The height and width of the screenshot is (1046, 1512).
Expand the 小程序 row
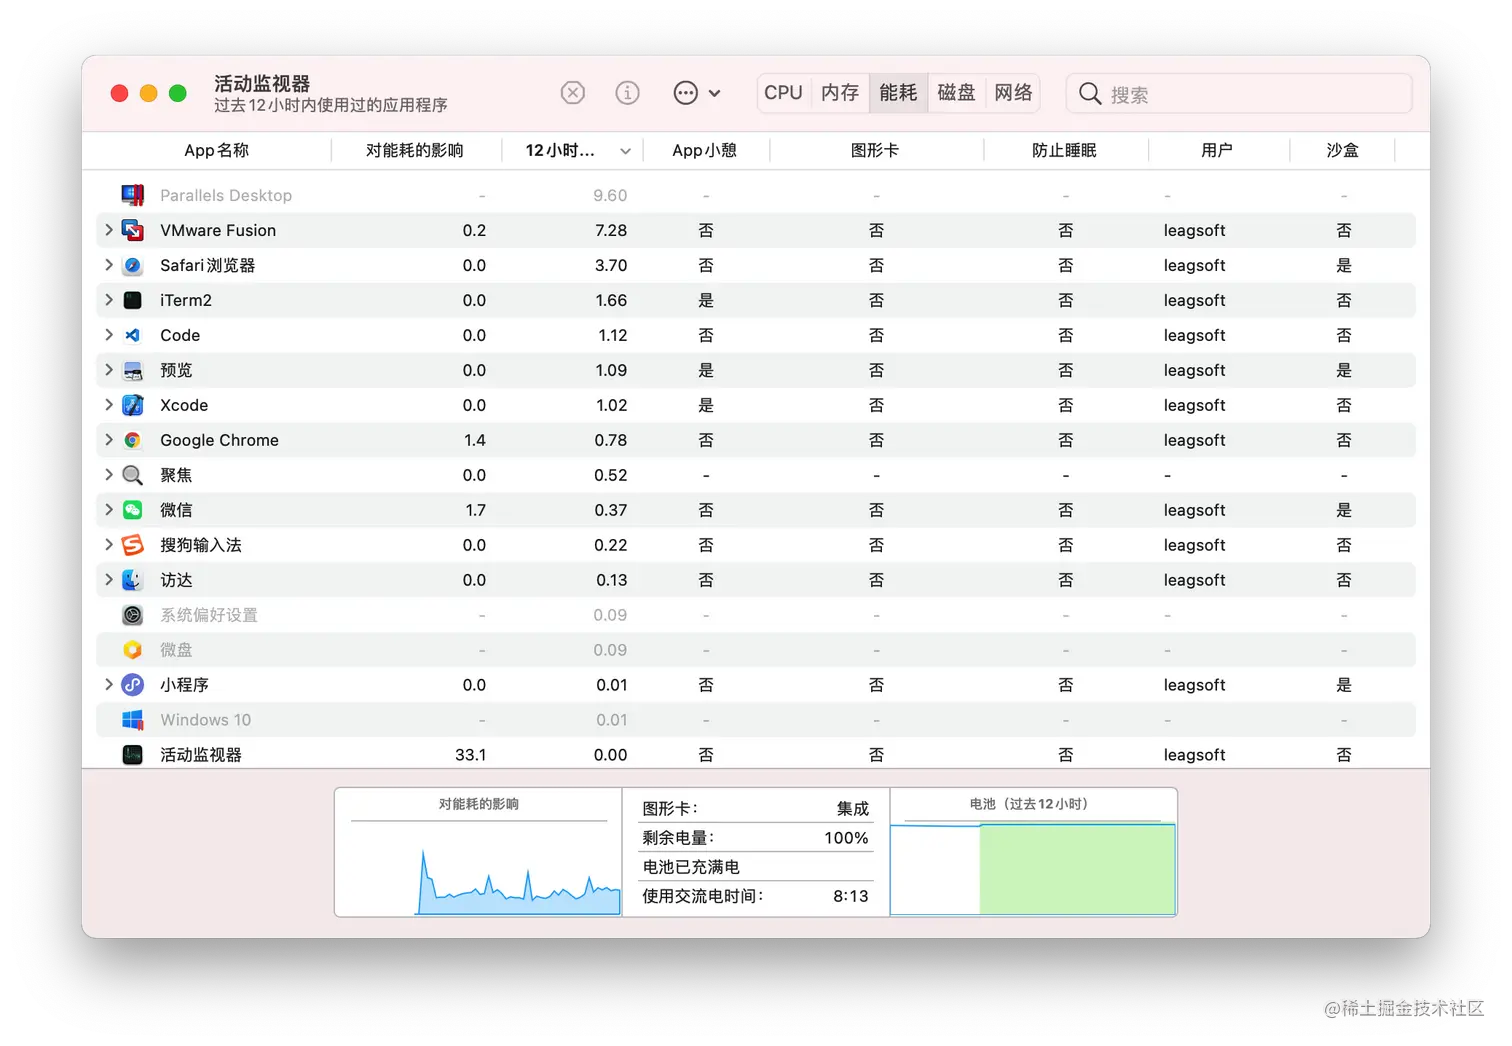pyautogui.click(x=108, y=685)
